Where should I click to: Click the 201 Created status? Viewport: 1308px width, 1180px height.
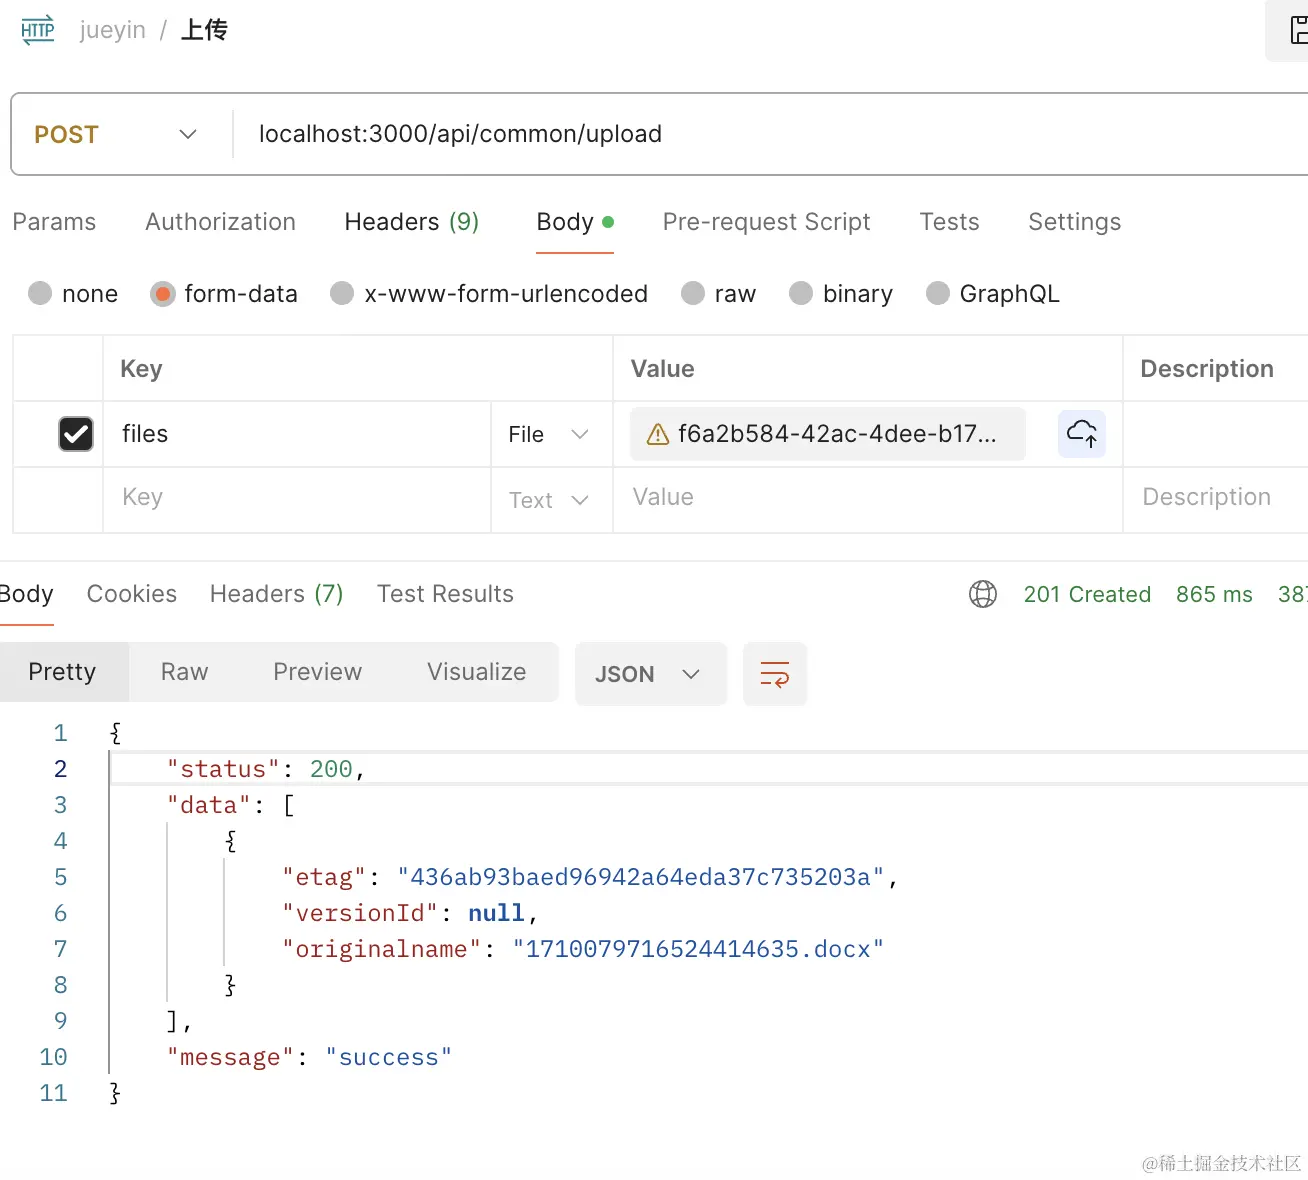point(1087,594)
